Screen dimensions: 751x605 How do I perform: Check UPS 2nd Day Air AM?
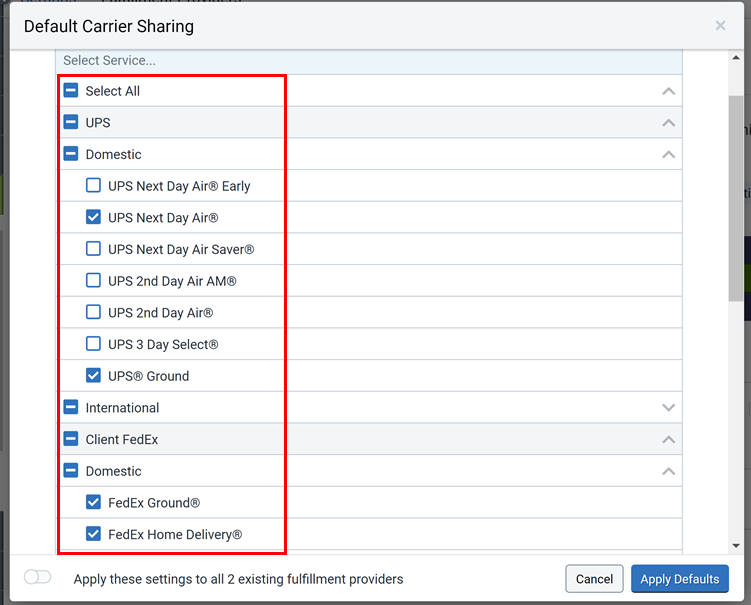[93, 281]
